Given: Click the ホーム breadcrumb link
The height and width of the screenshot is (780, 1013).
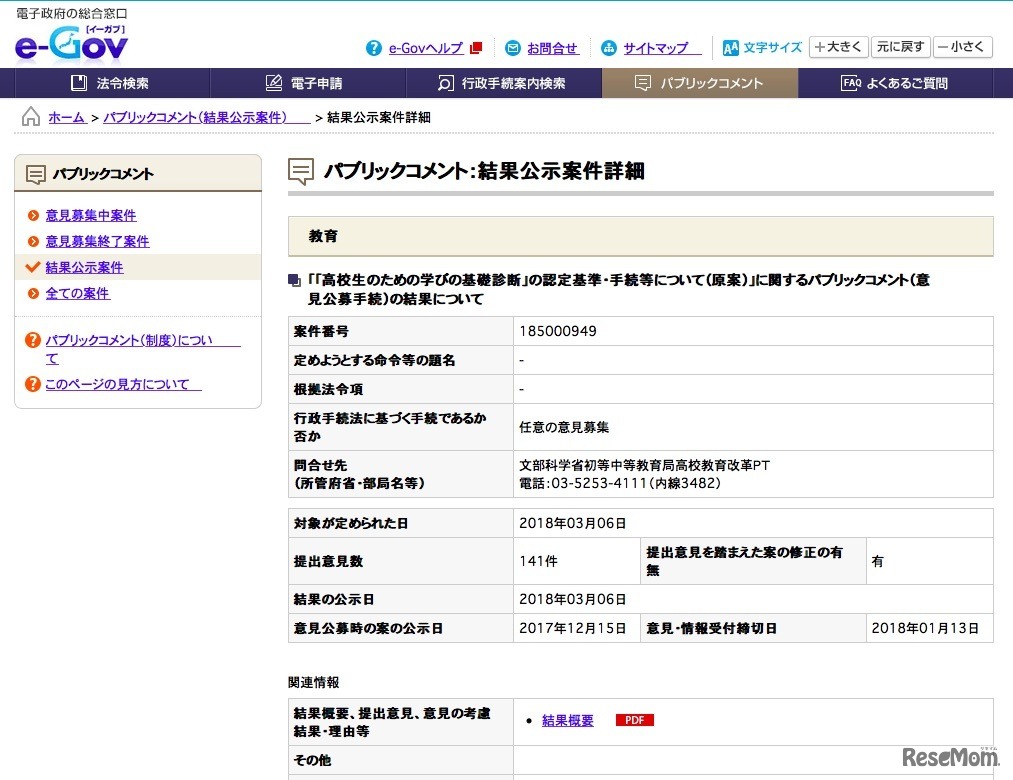Looking at the screenshot, I should coord(64,117).
